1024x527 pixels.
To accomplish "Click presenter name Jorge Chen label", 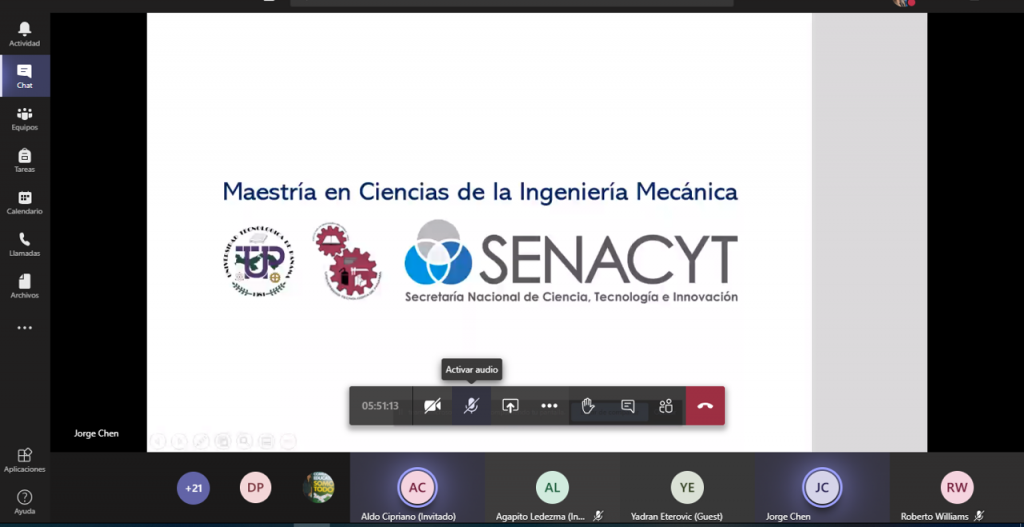I will tap(96, 433).
